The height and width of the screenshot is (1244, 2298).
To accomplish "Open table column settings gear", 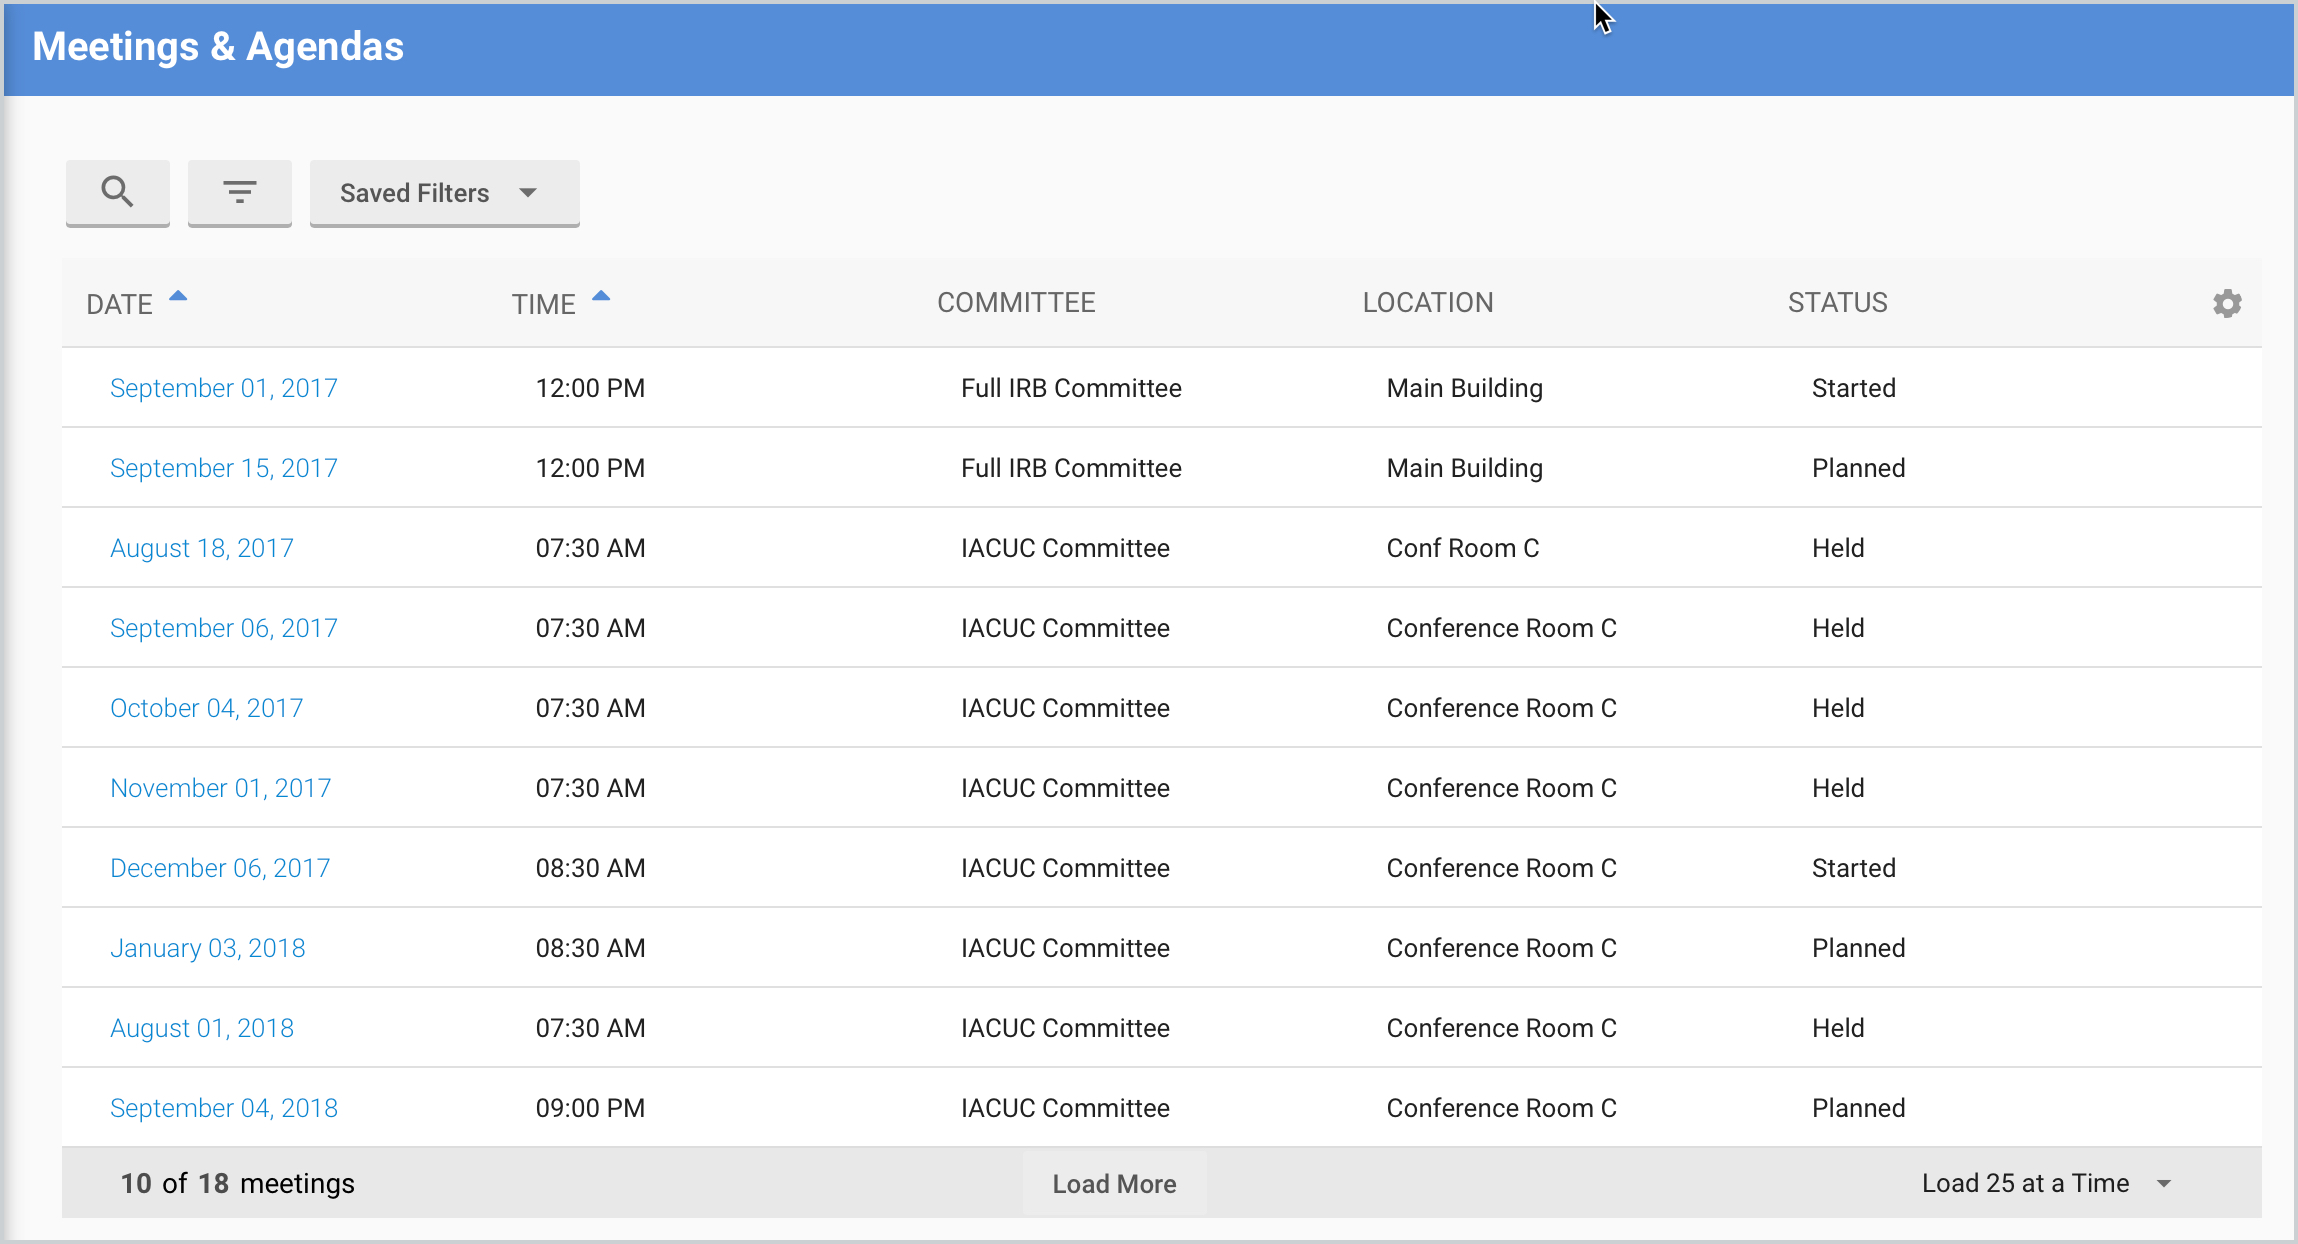I will point(2226,304).
